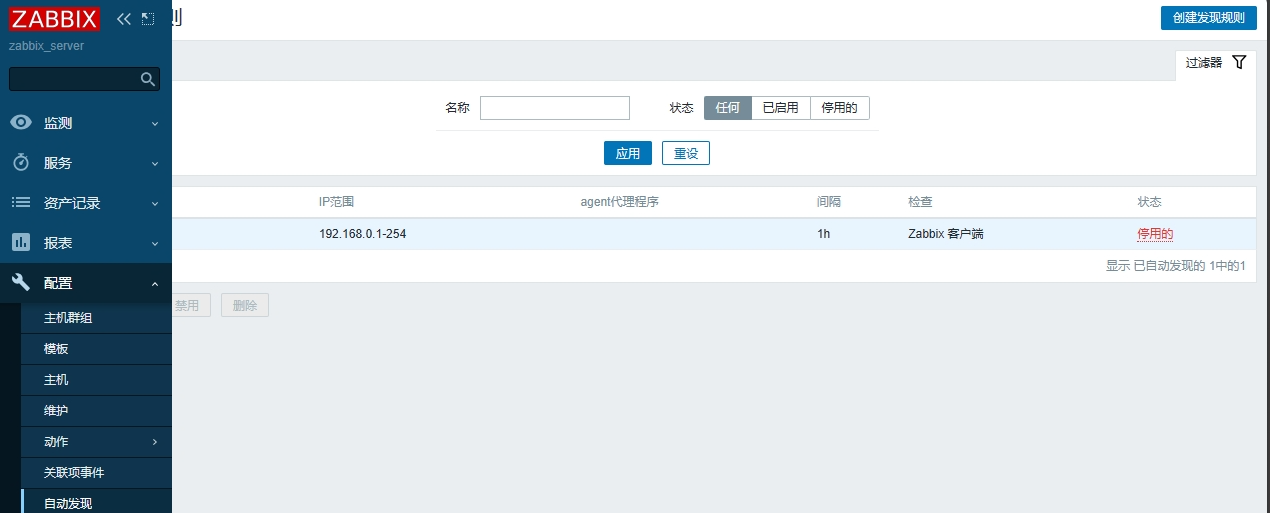Click the hide sidebar icon
The height and width of the screenshot is (513, 1270).
tap(148, 19)
